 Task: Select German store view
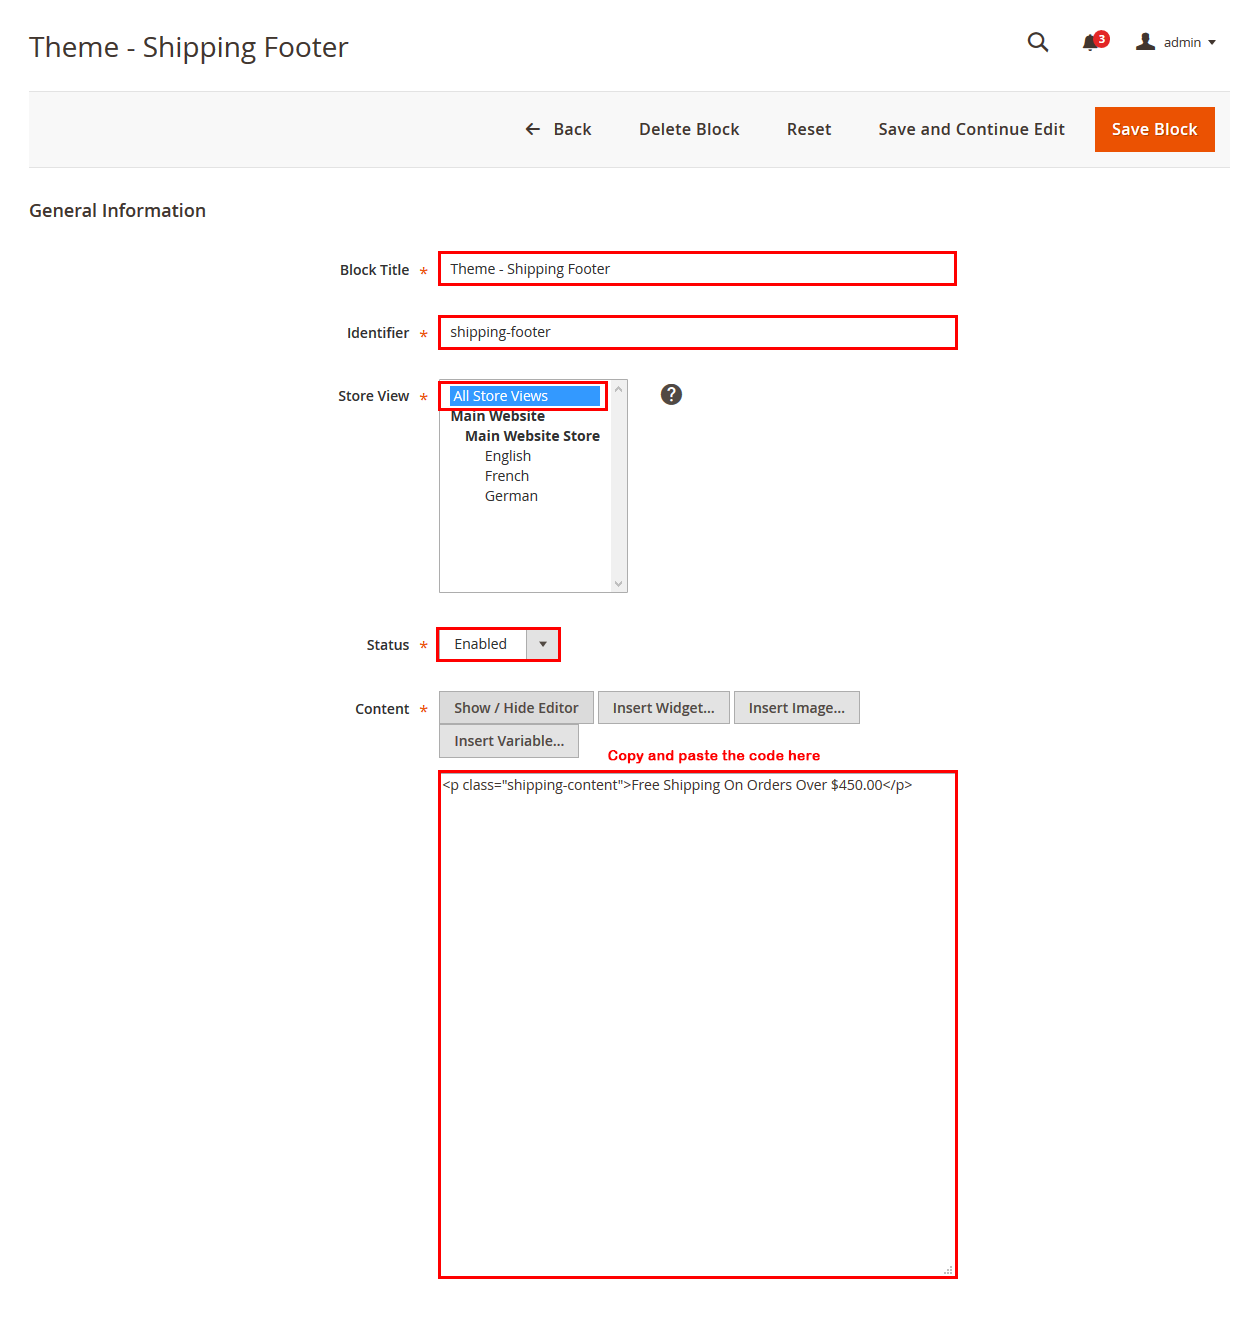tap(511, 496)
